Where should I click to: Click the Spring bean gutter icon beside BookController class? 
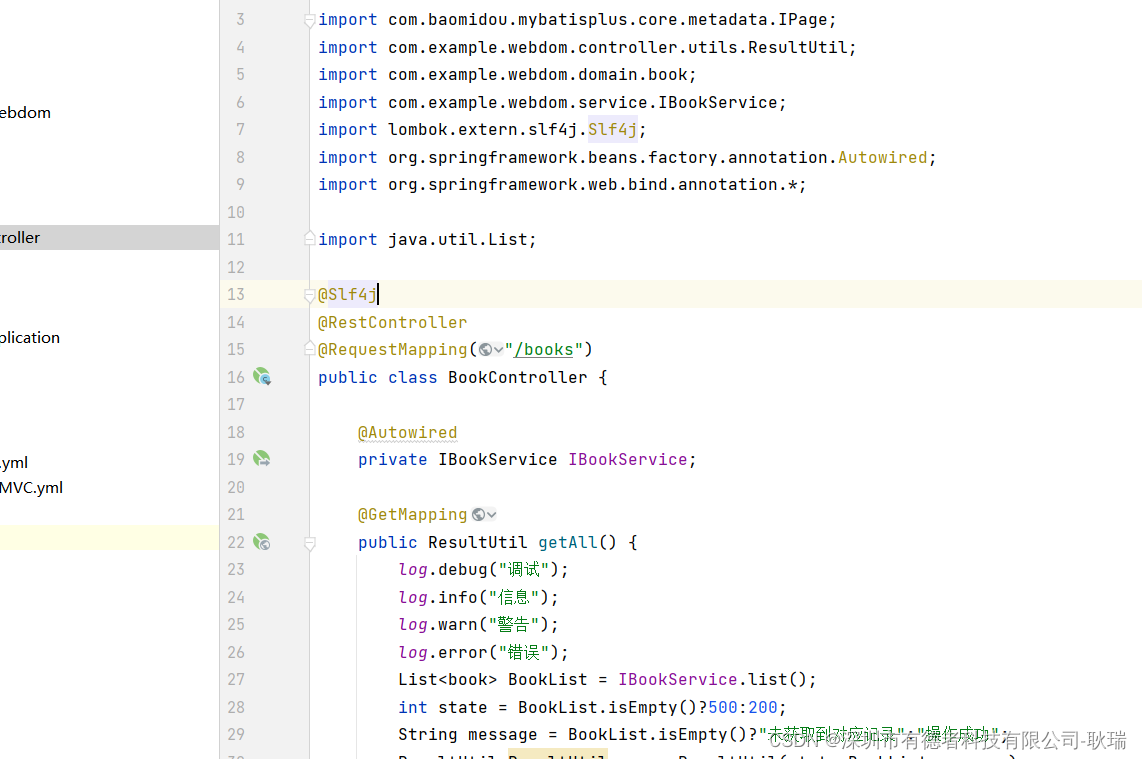point(262,377)
